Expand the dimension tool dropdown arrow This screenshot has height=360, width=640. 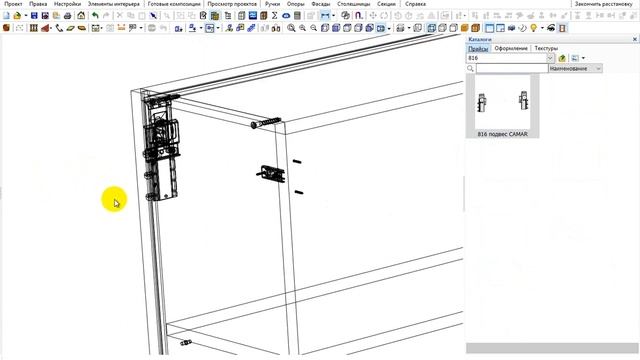coord(333,16)
